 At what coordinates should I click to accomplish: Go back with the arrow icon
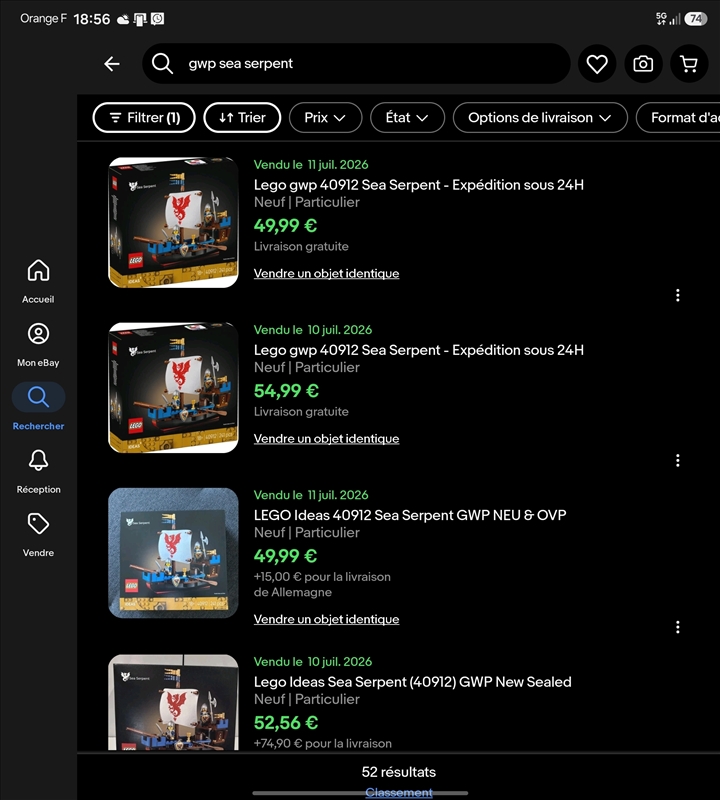(112, 64)
